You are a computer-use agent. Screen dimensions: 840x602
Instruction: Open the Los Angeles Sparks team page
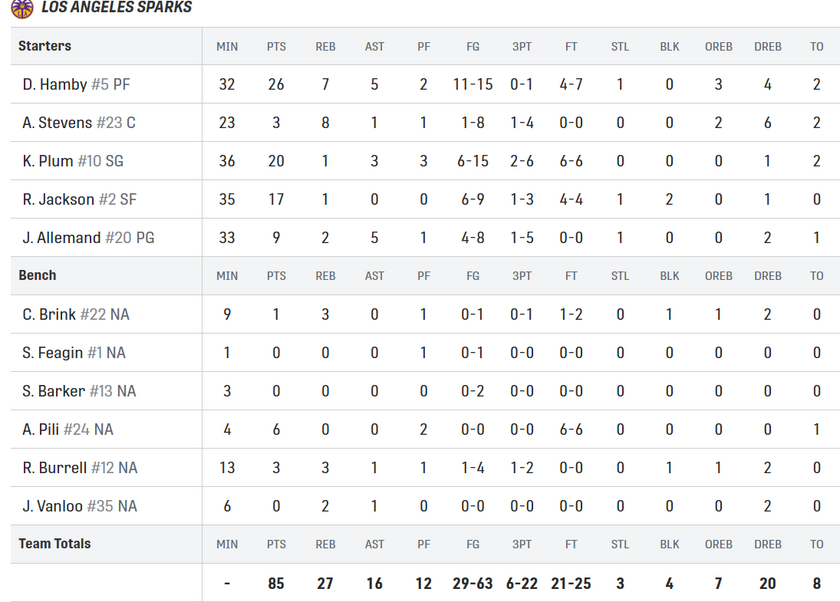pos(117,8)
